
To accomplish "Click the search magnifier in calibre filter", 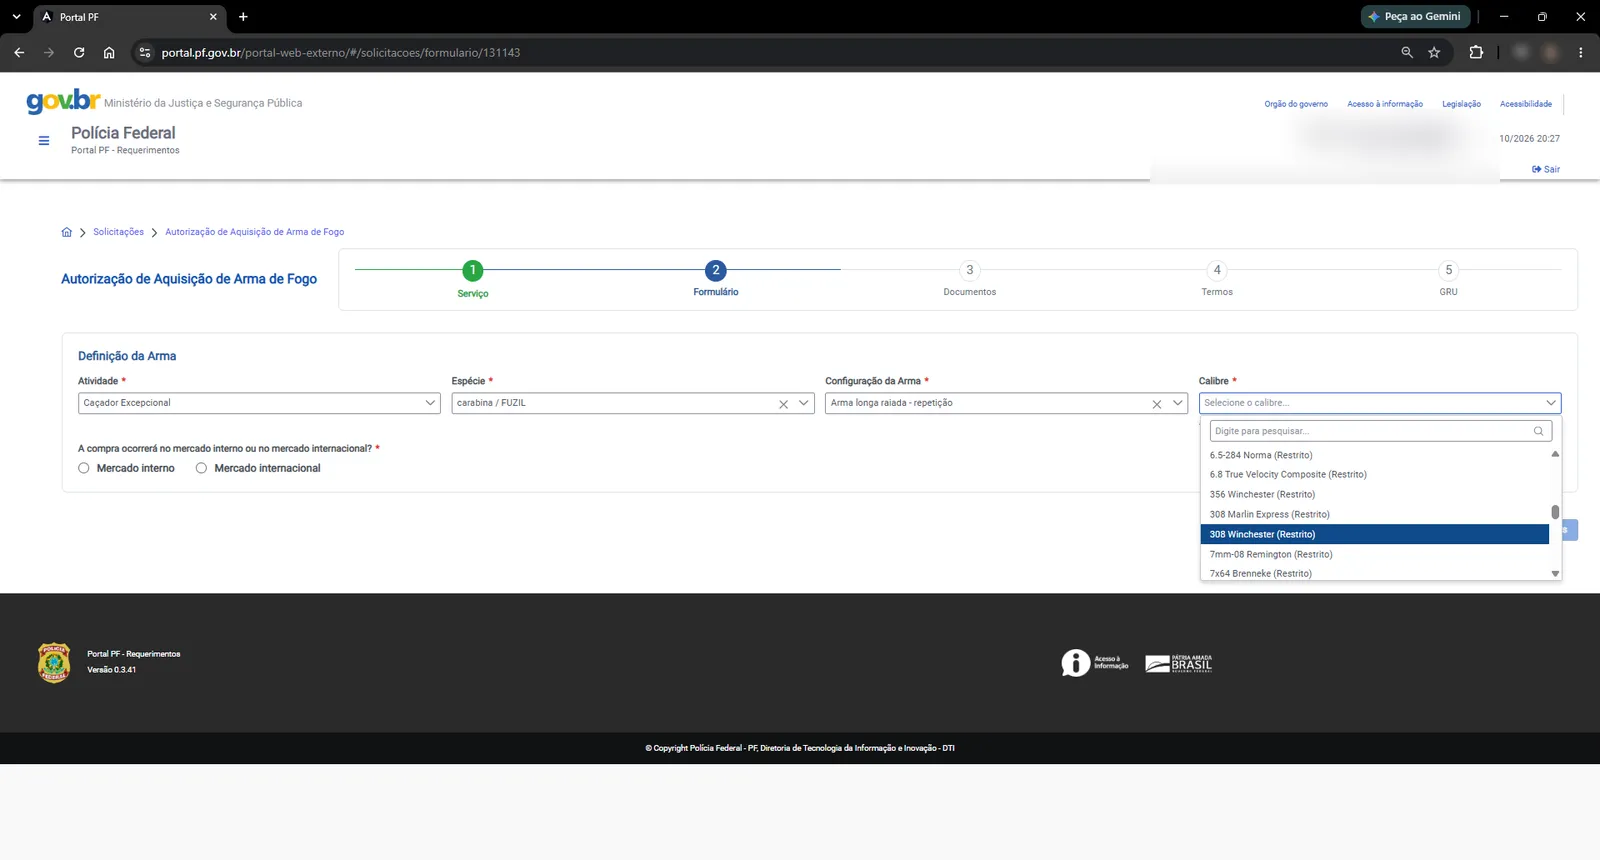I will click(x=1539, y=431).
